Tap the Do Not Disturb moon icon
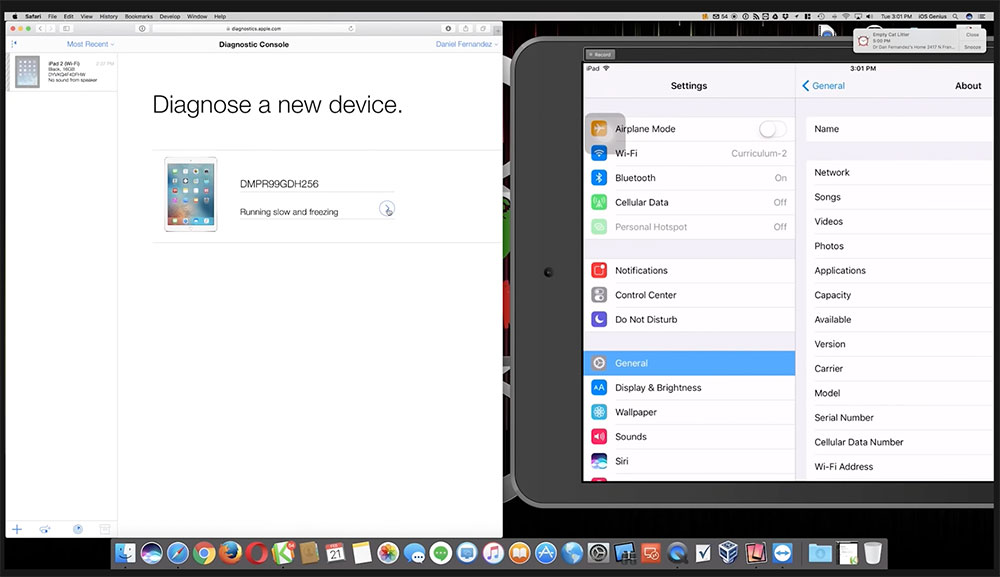Viewport: 1000px width, 577px height. coord(599,319)
